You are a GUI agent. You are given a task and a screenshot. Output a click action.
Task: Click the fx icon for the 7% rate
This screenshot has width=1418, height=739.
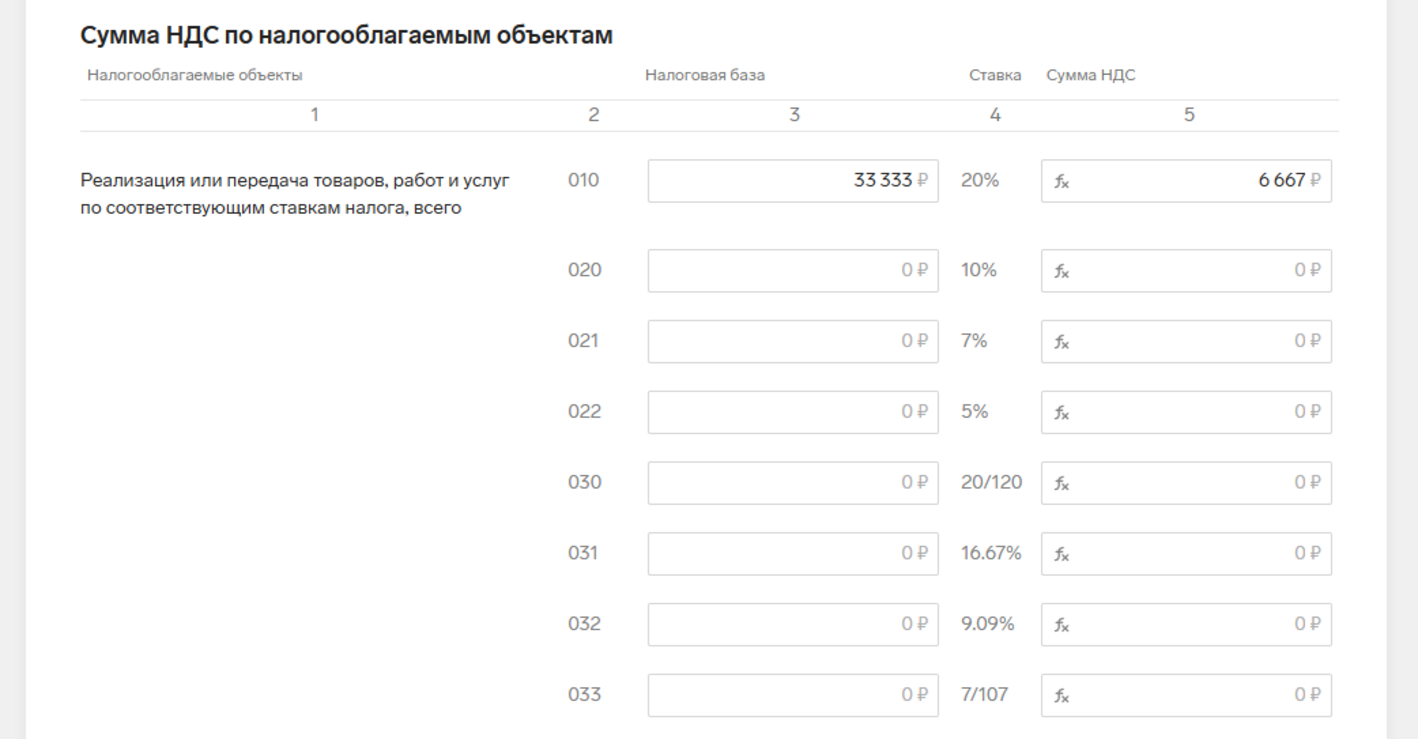(x=1062, y=342)
